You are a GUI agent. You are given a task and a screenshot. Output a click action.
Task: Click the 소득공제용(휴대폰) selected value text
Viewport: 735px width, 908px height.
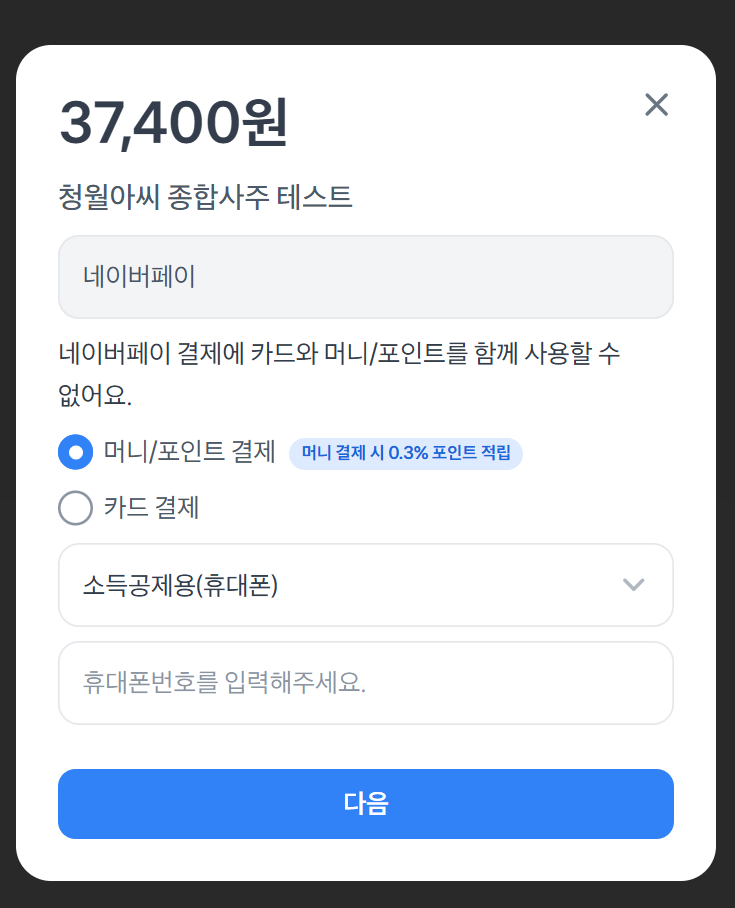180,585
